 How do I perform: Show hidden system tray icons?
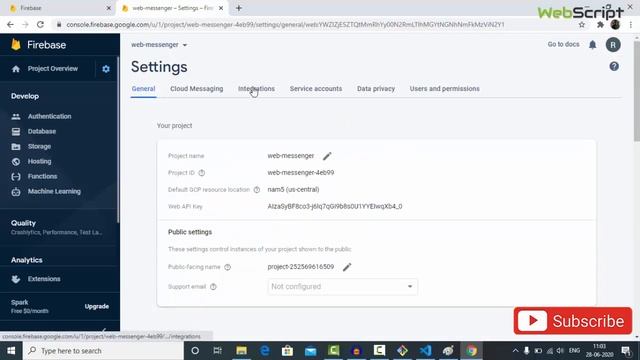tap(515, 351)
